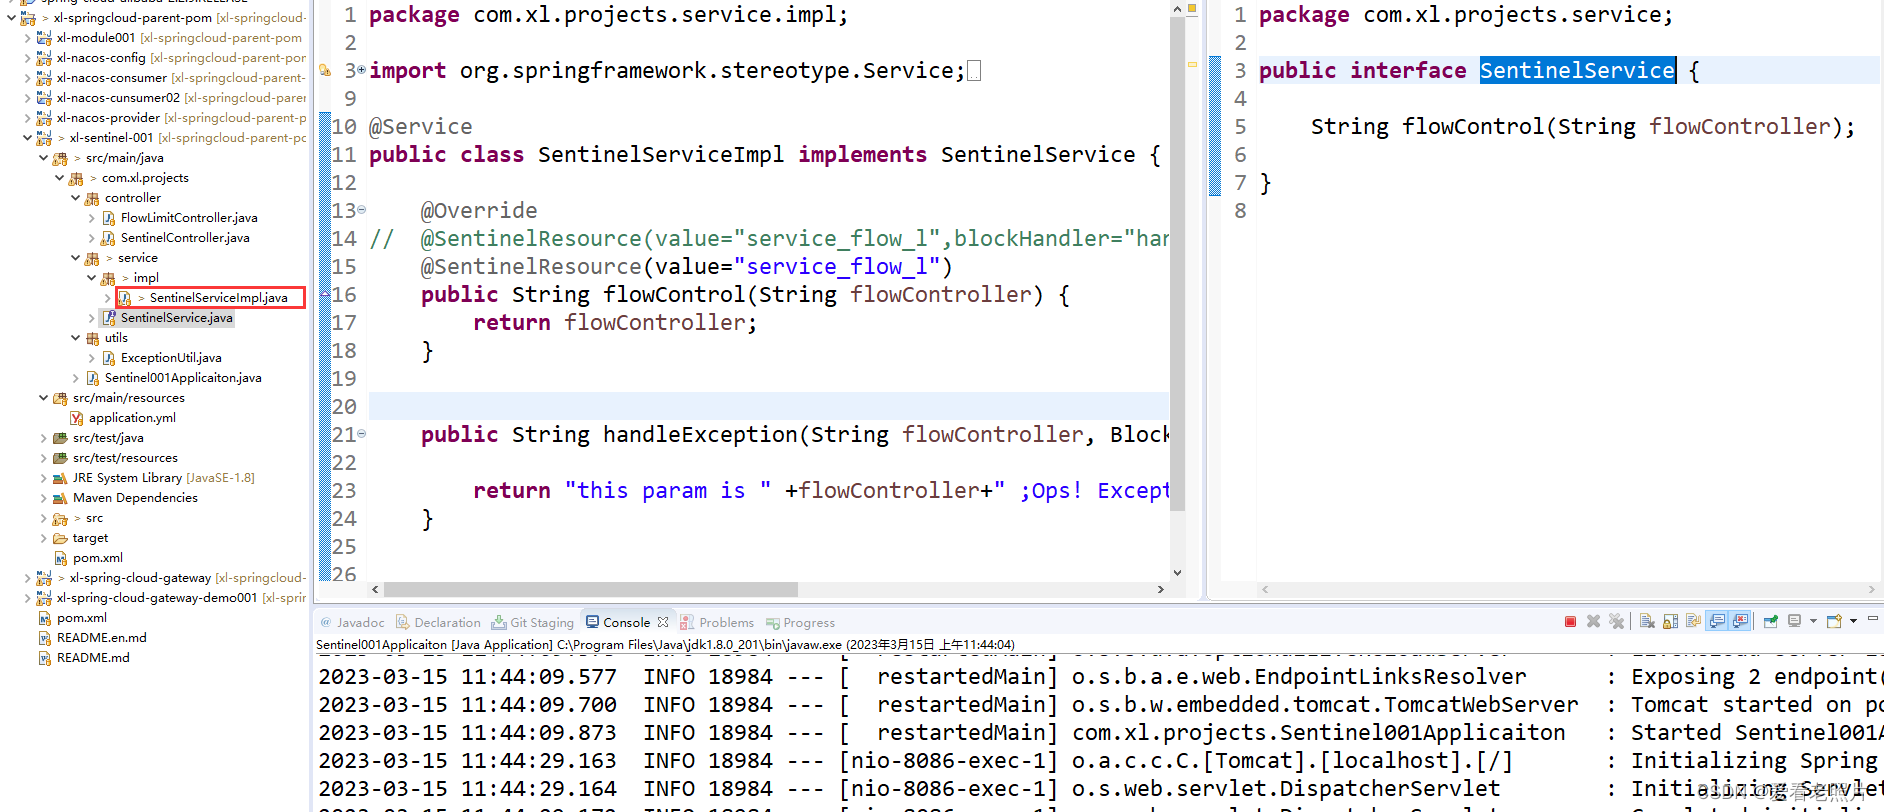Image resolution: width=1884 pixels, height=812 pixels.
Task: Click the xl-nacos-consumer project icon
Action: (44, 78)
